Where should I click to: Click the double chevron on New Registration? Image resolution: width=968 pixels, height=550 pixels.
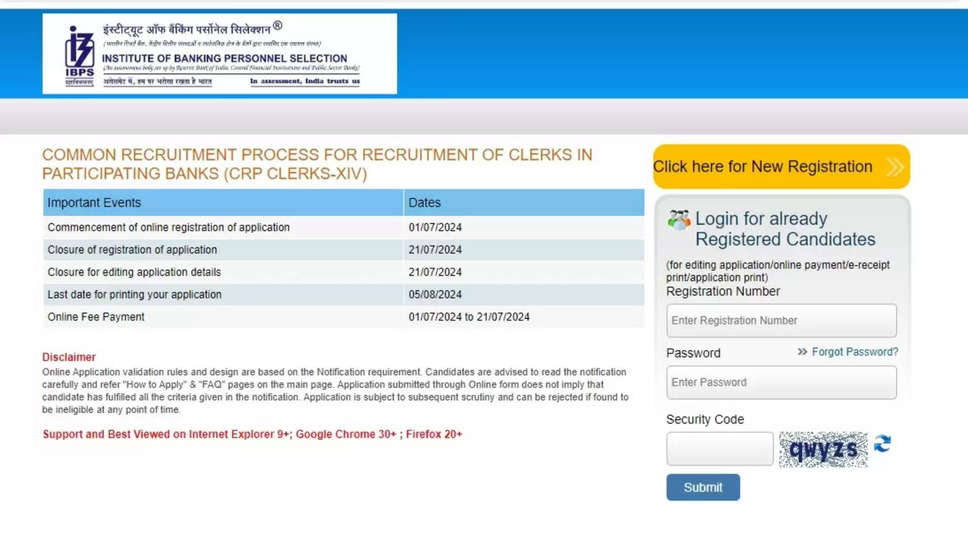point(894,167)
